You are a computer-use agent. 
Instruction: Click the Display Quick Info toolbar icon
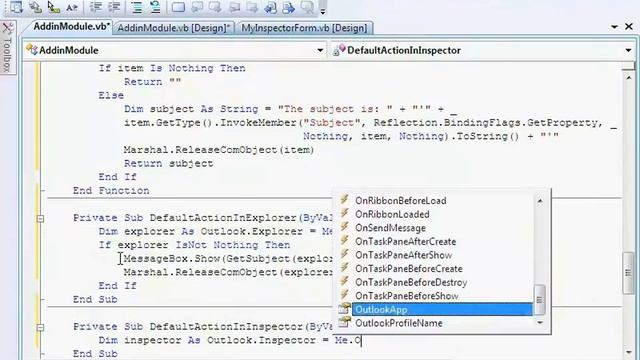click(x=53, y=7)
